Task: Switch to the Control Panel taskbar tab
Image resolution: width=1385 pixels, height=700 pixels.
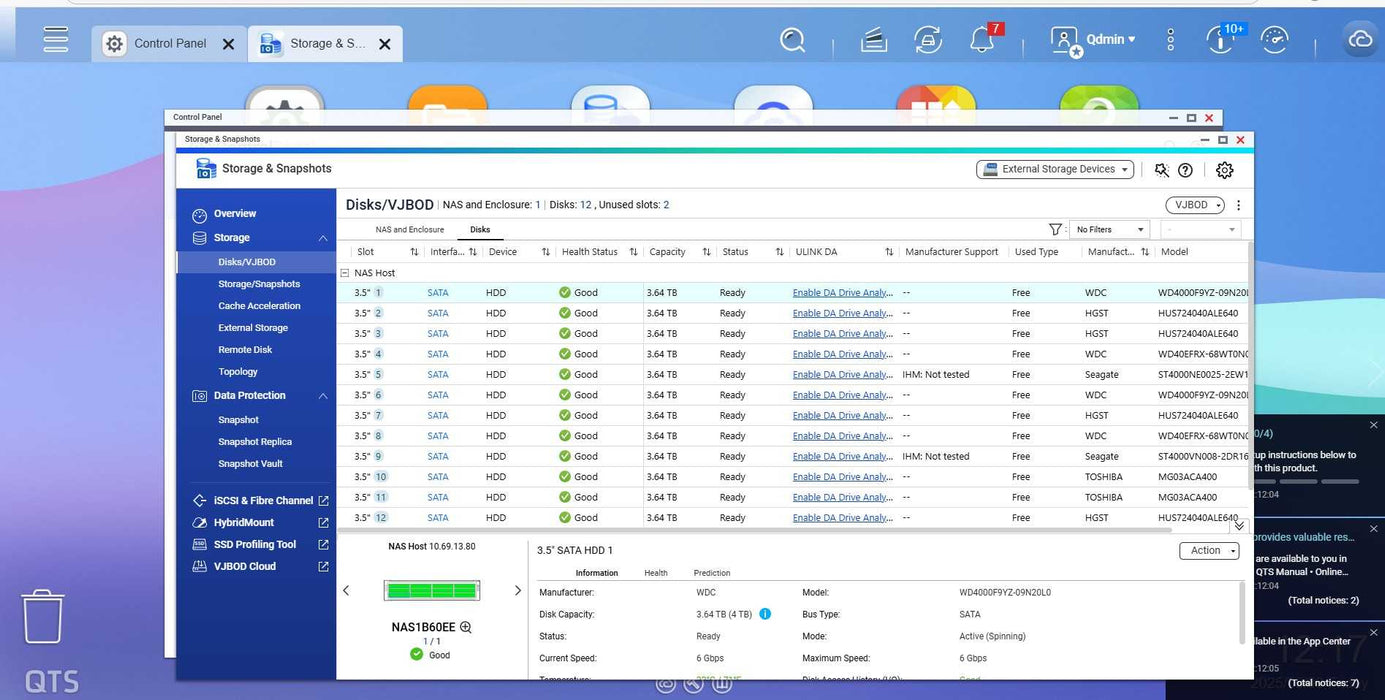Action: [x=170, y=44]
